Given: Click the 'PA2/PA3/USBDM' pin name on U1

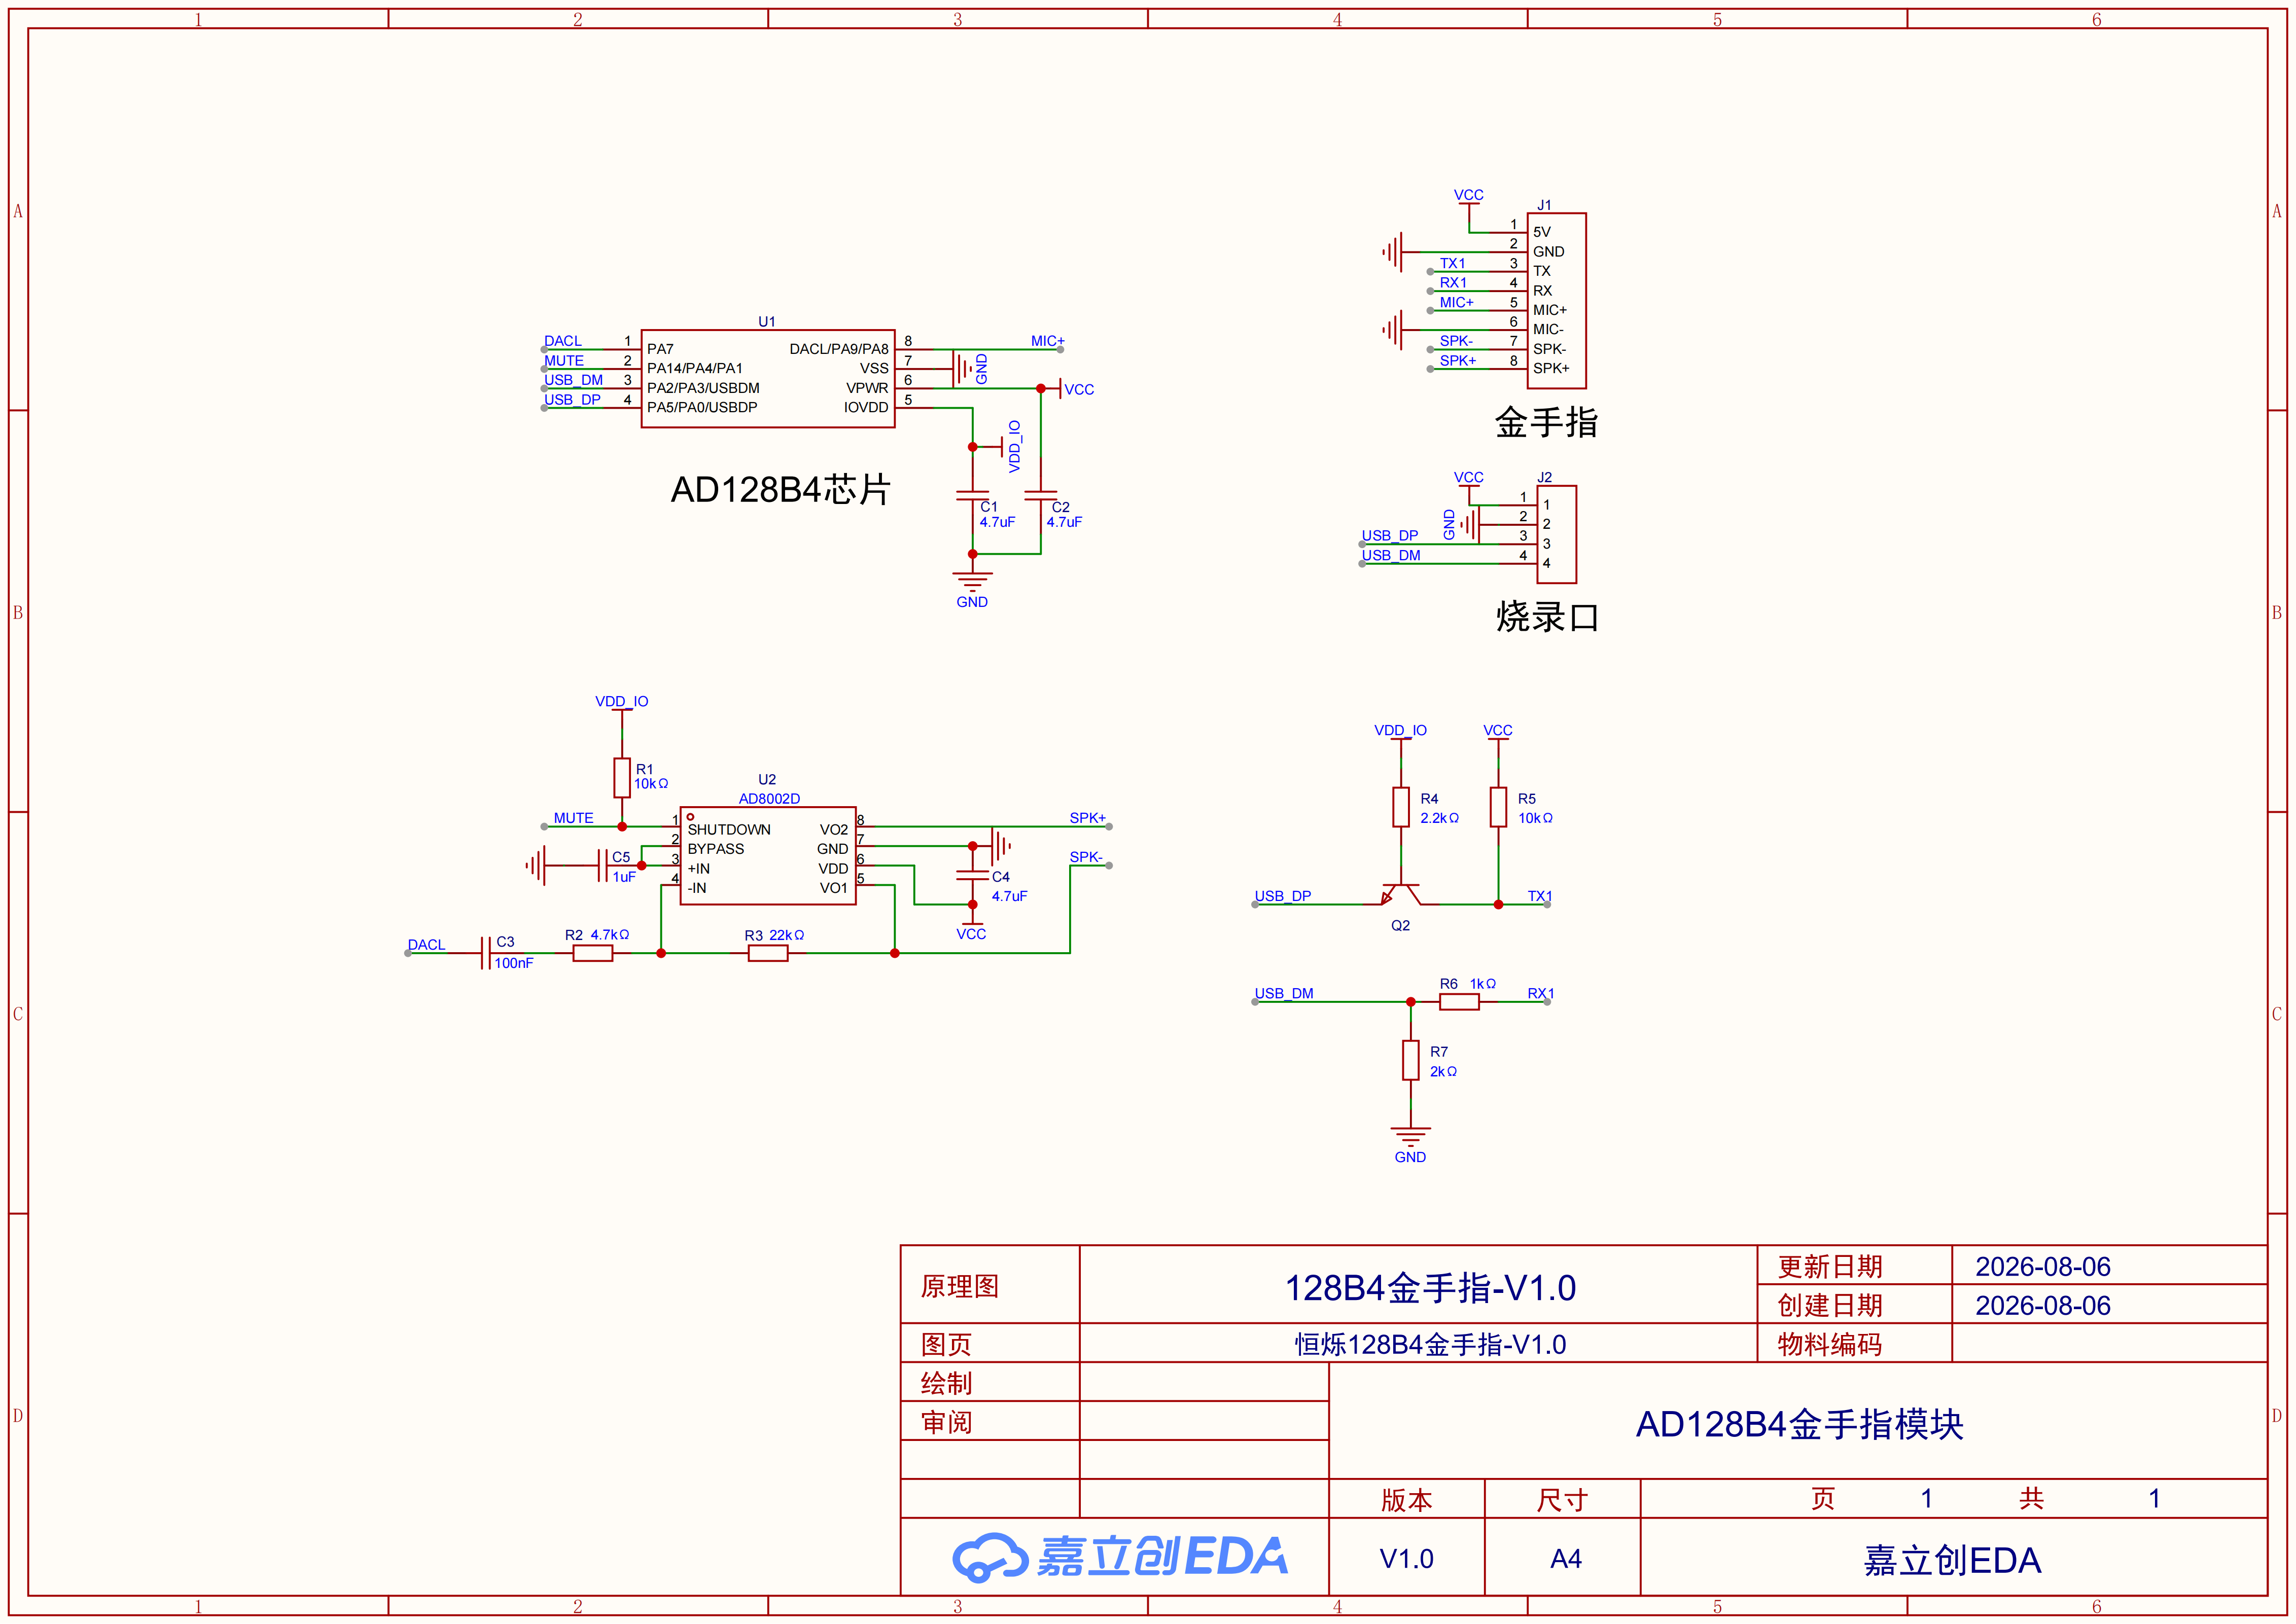Looking at the screenshot, I should [x=703, y=388].
